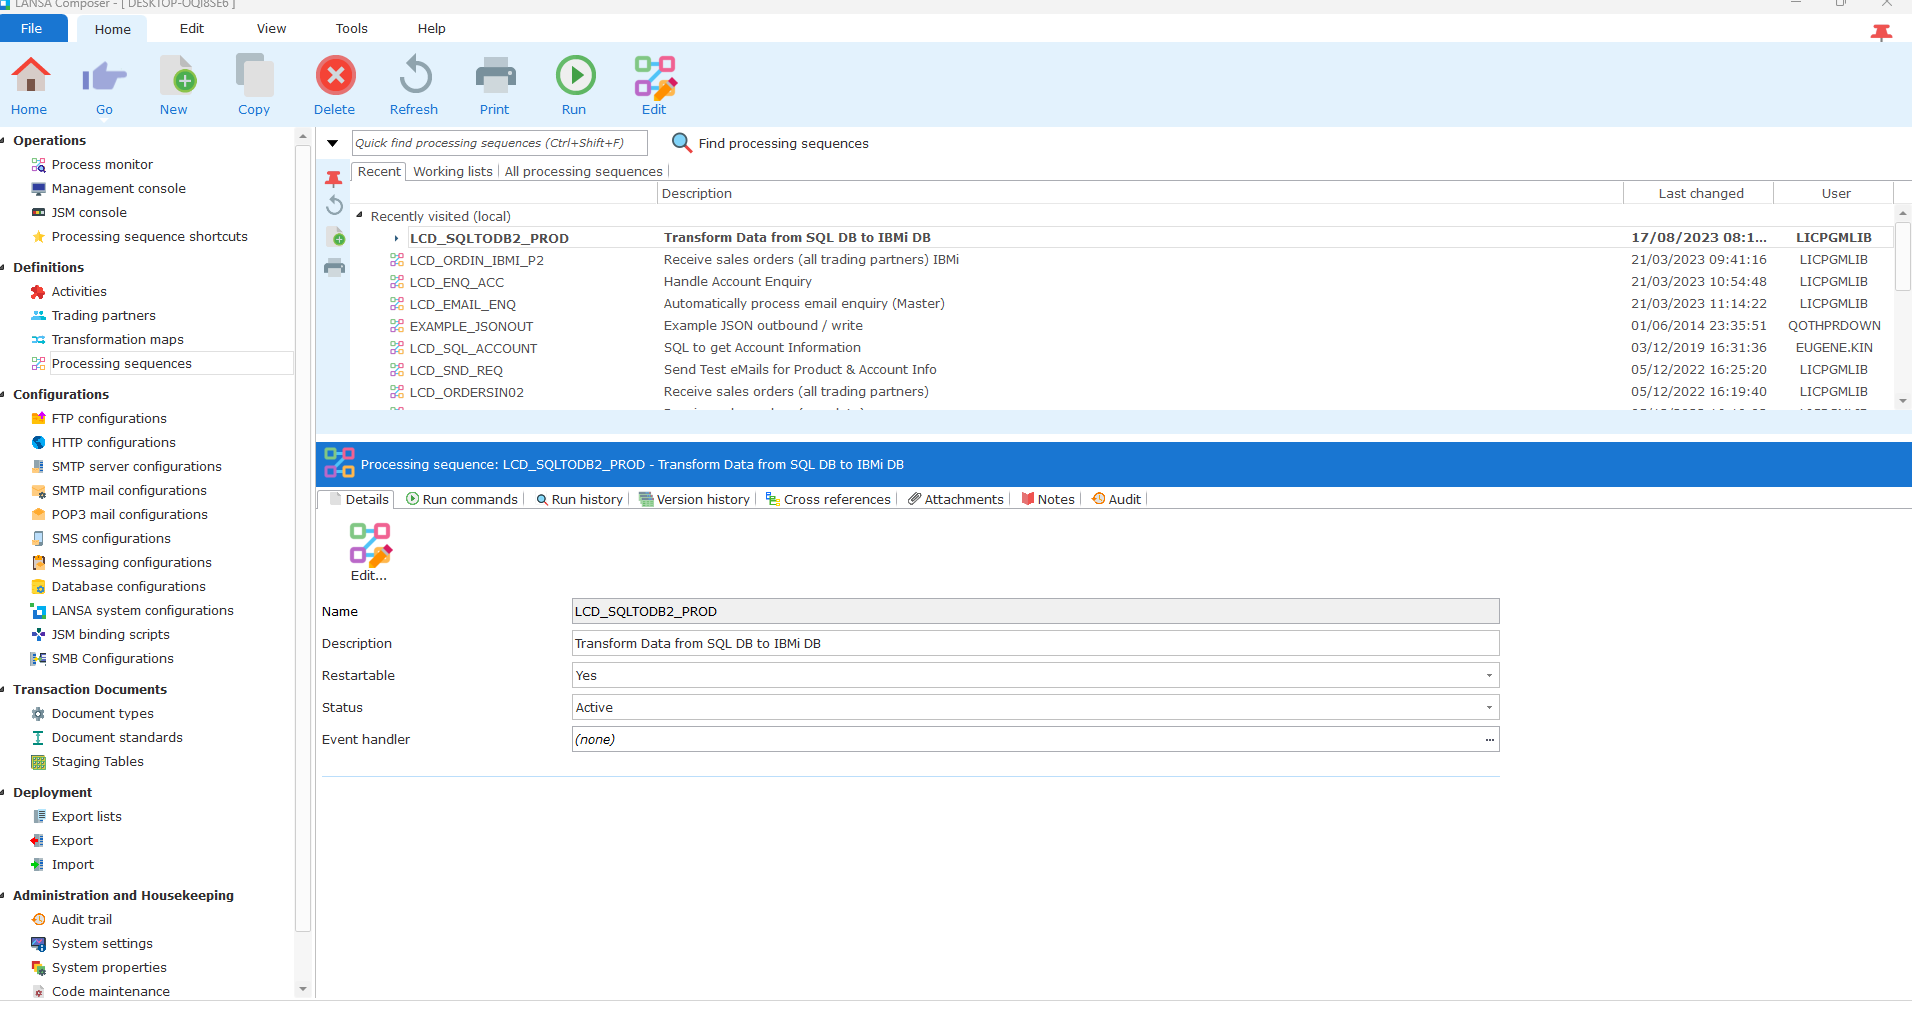Open the quick find dropdown arrow
The image size is (1912, 1021).
(333, 143)
